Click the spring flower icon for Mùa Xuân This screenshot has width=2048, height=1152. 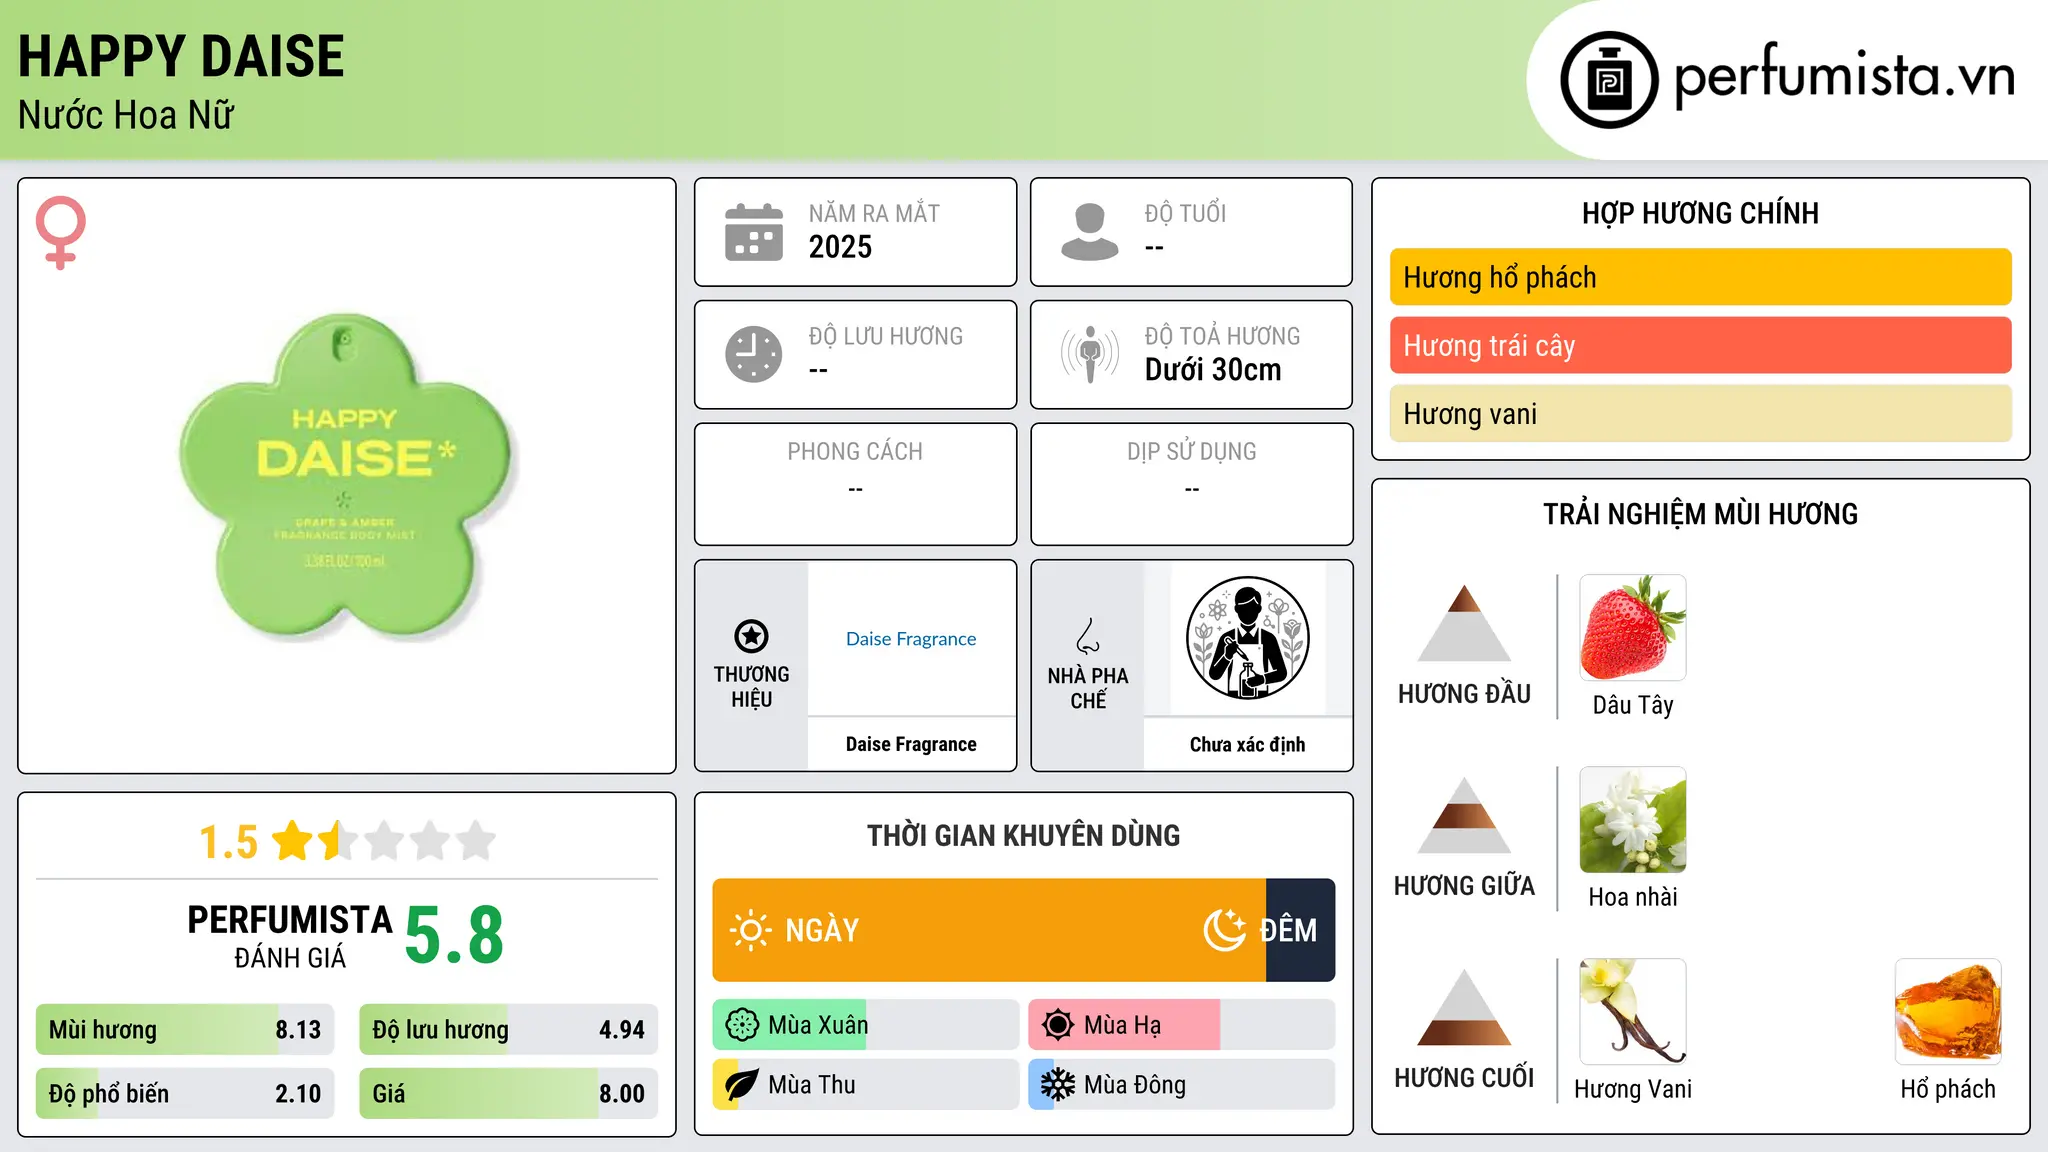pos(742,1025)
